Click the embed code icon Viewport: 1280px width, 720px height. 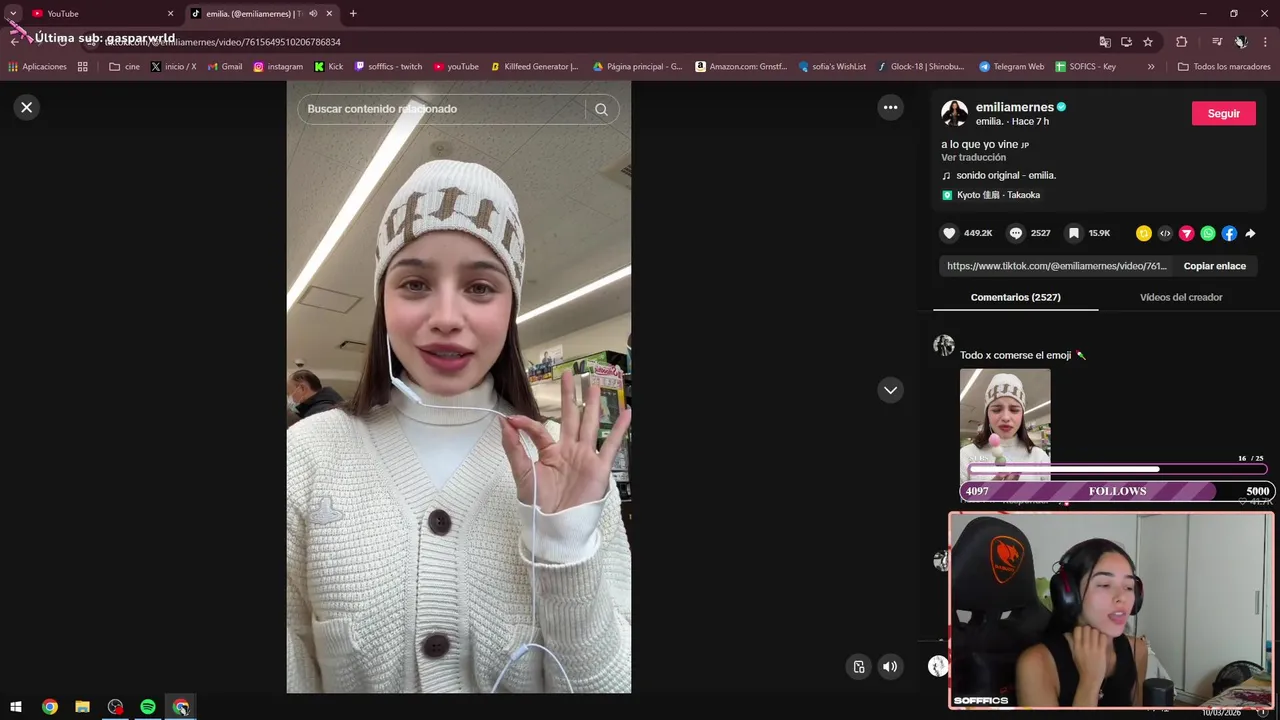coord(1165,233)
